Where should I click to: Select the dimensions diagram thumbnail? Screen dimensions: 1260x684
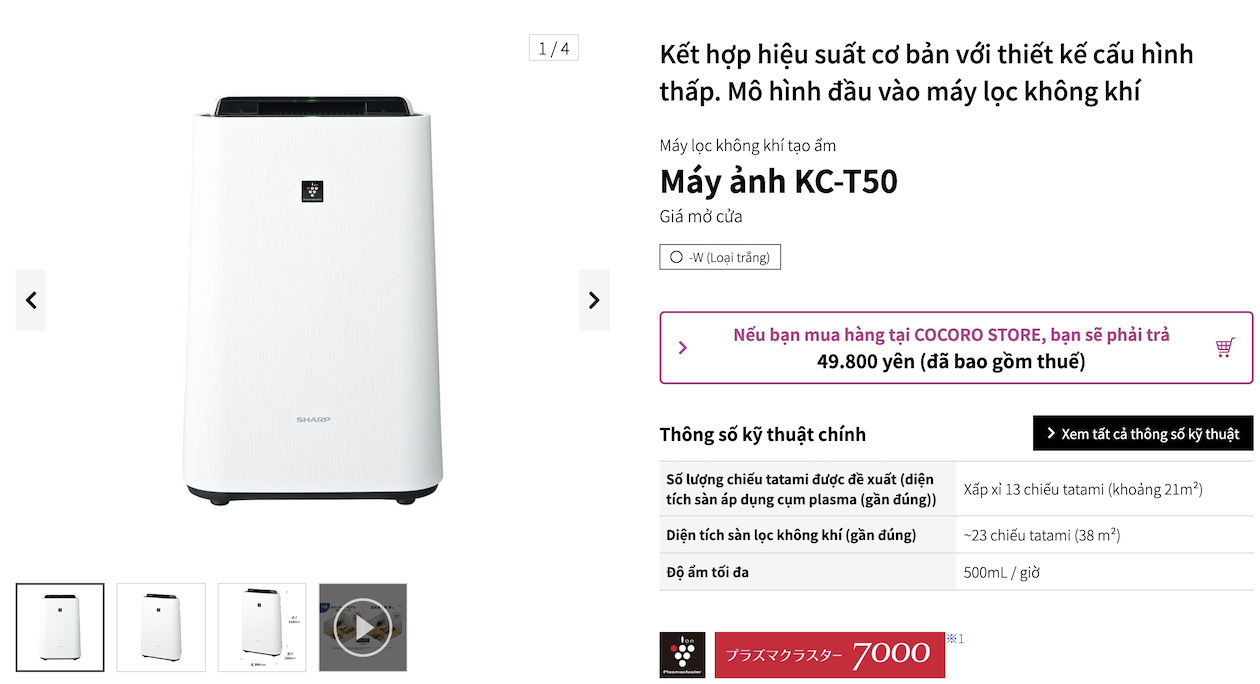click(262, 627)
